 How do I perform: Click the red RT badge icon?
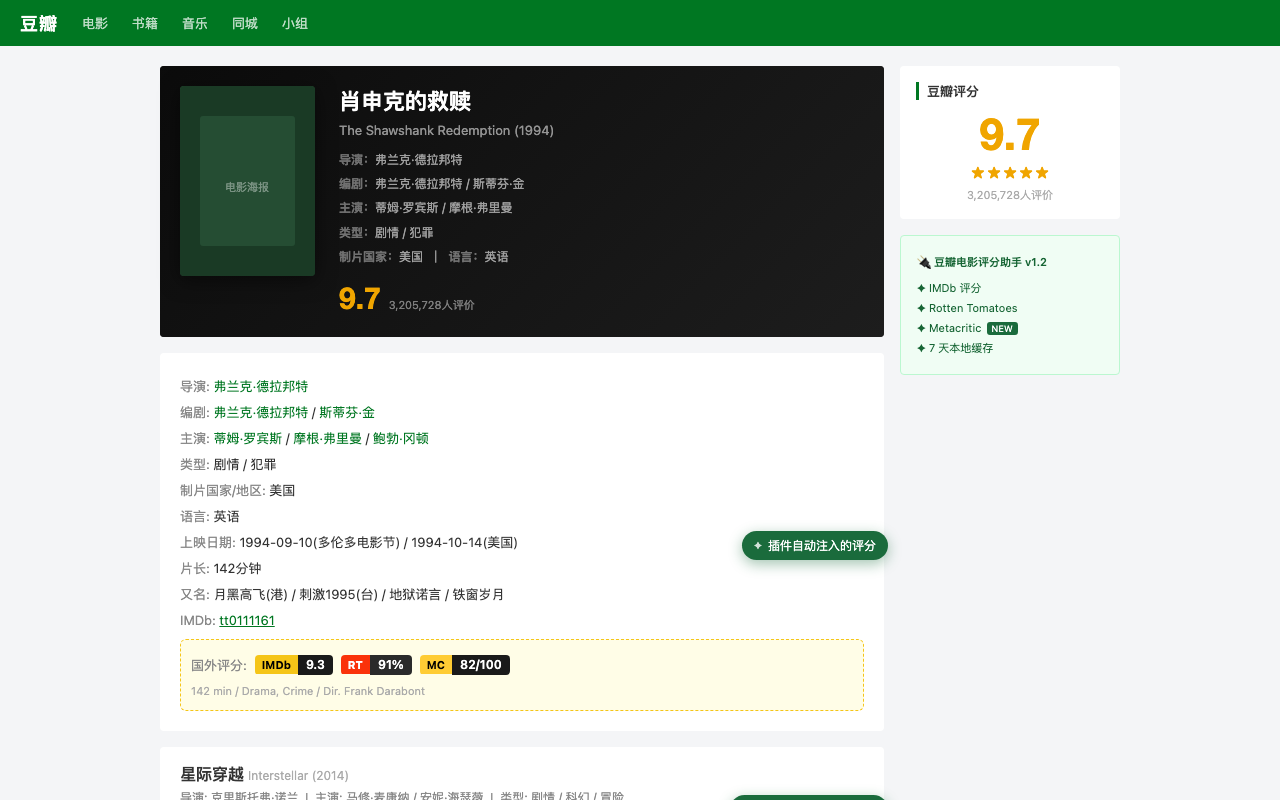pyautogui.click(x=355, y=665)
